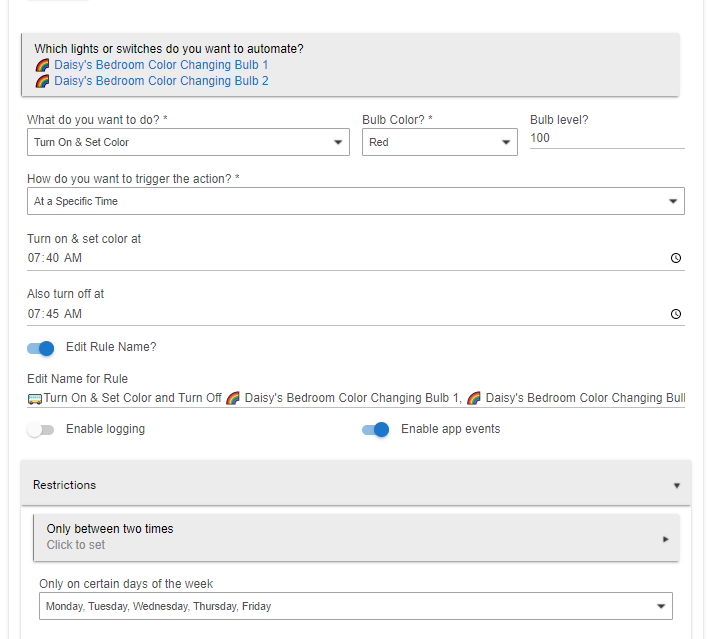Open the trigger action dropdown
This screenshot has height=639, width=727.
point(355,201)
